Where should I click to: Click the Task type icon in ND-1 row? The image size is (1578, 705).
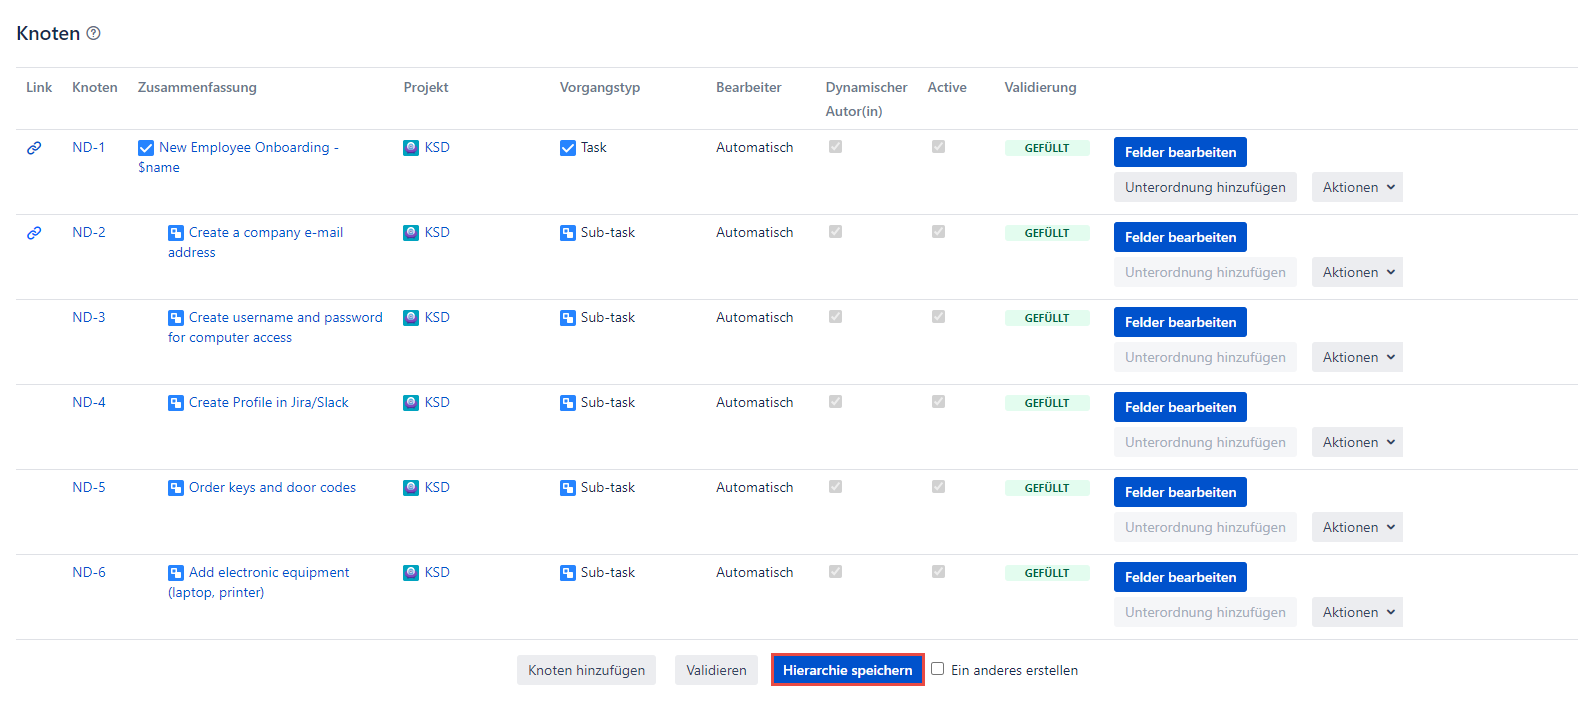tap(568, 148)
